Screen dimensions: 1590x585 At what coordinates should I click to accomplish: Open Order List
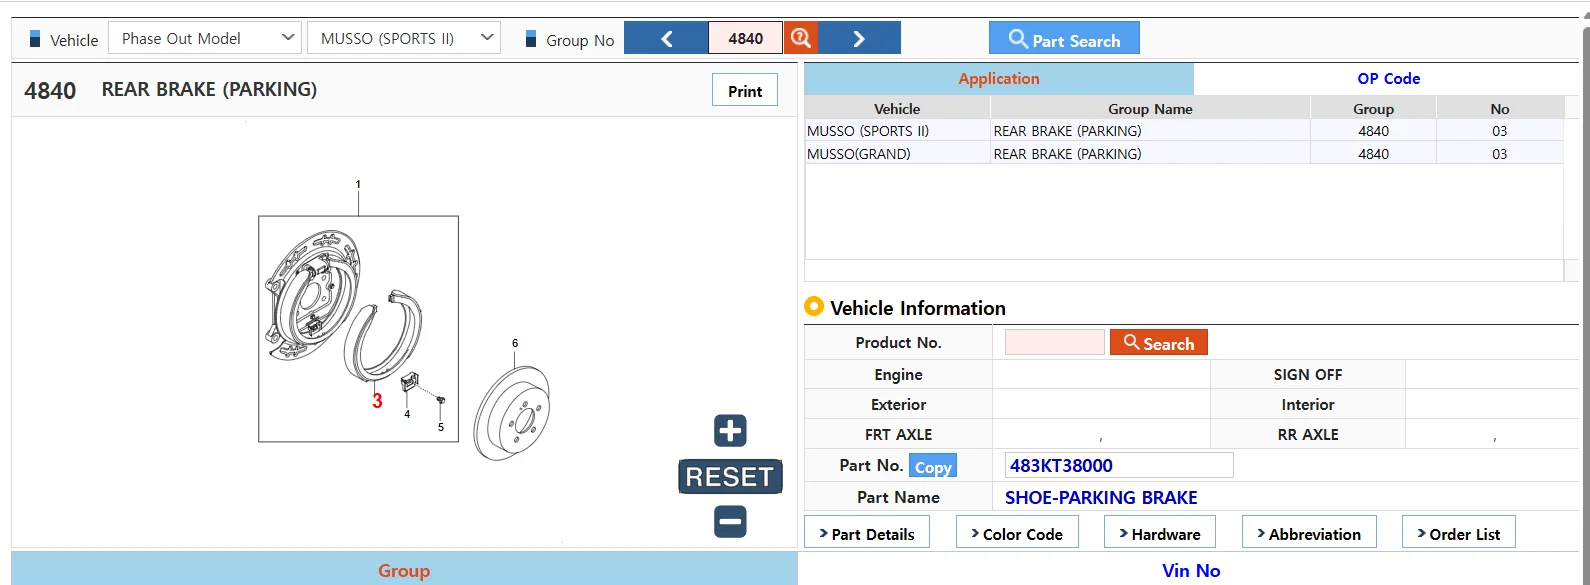(1459, 533)
